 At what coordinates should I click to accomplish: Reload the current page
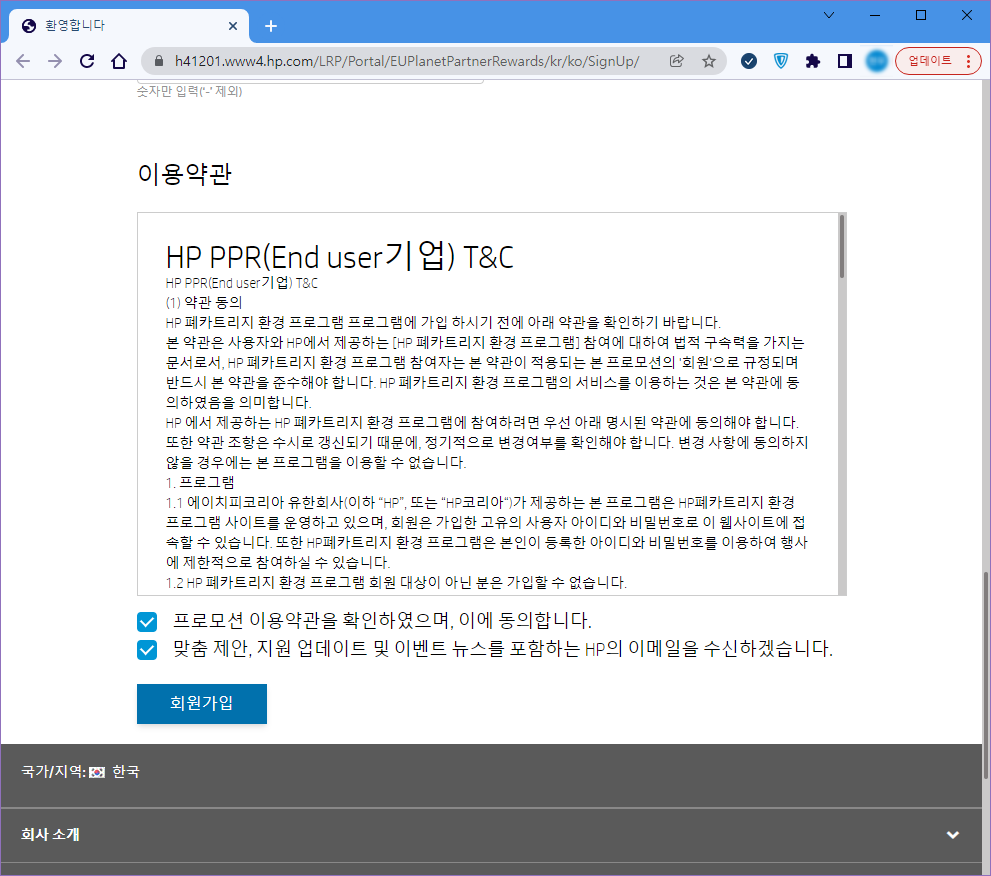coord(87,61)
